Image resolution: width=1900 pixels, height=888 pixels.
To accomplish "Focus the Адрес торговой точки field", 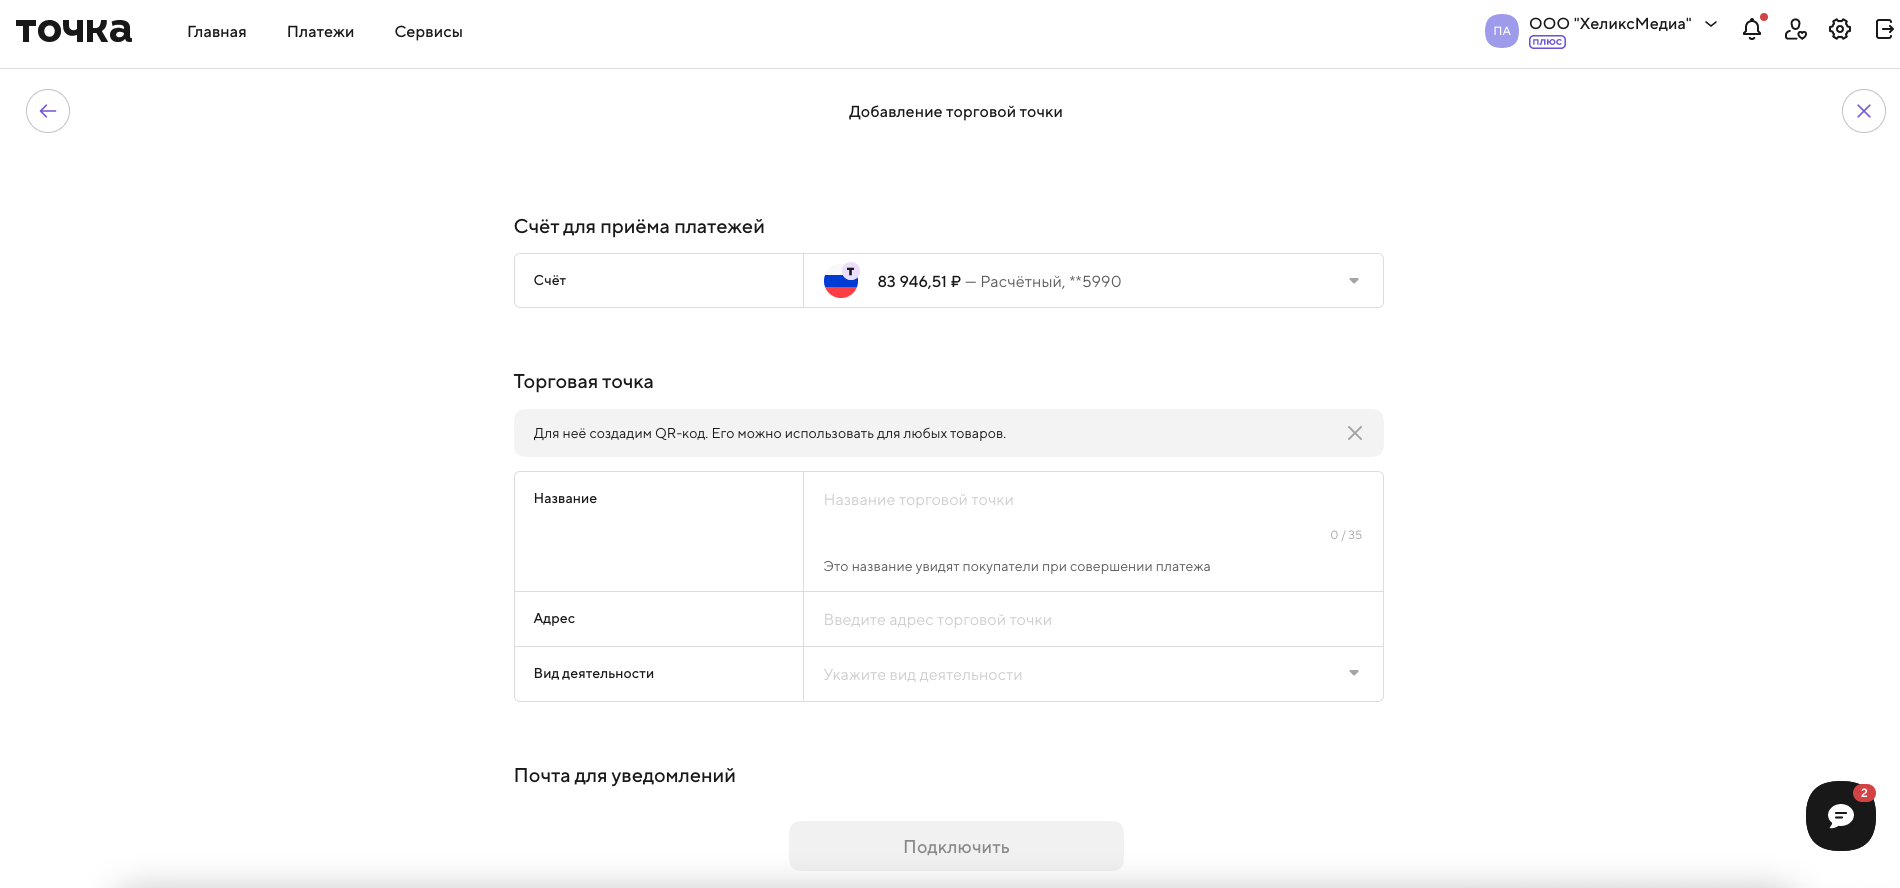I will click(1093, 620).
